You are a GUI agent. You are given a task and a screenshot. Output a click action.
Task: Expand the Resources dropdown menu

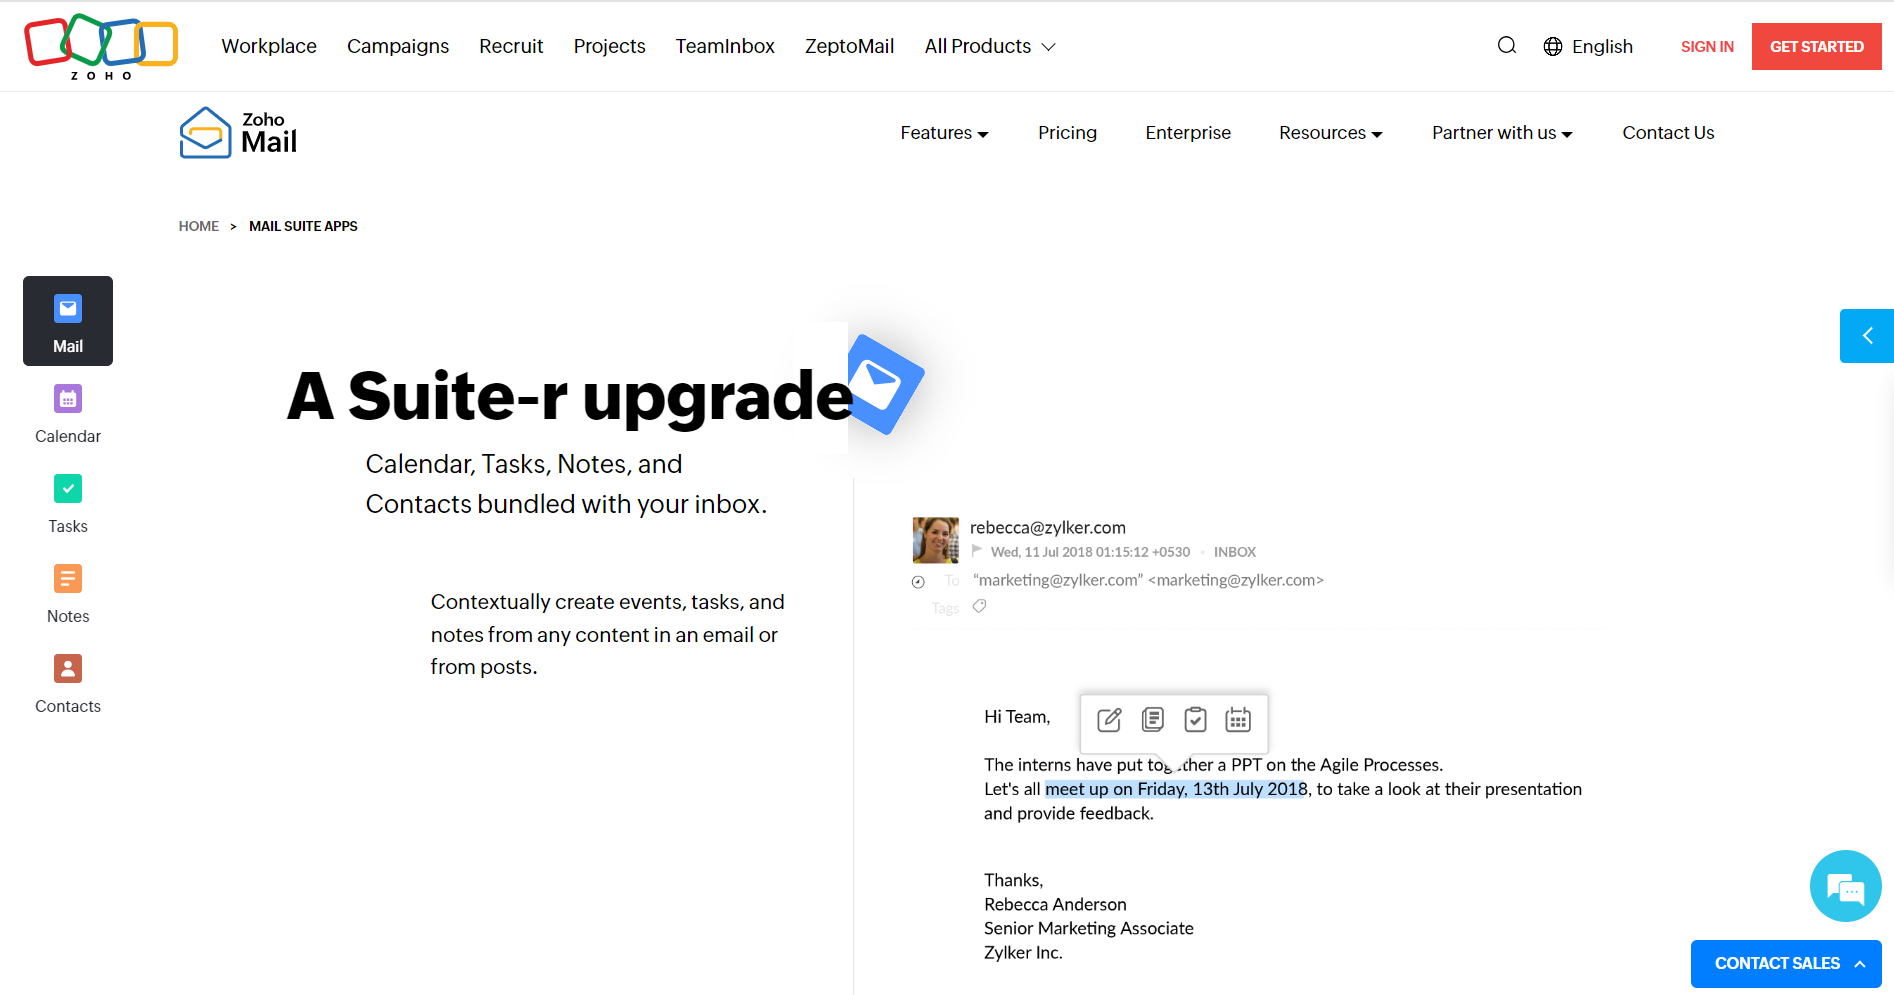click(x=1331, y=133)
